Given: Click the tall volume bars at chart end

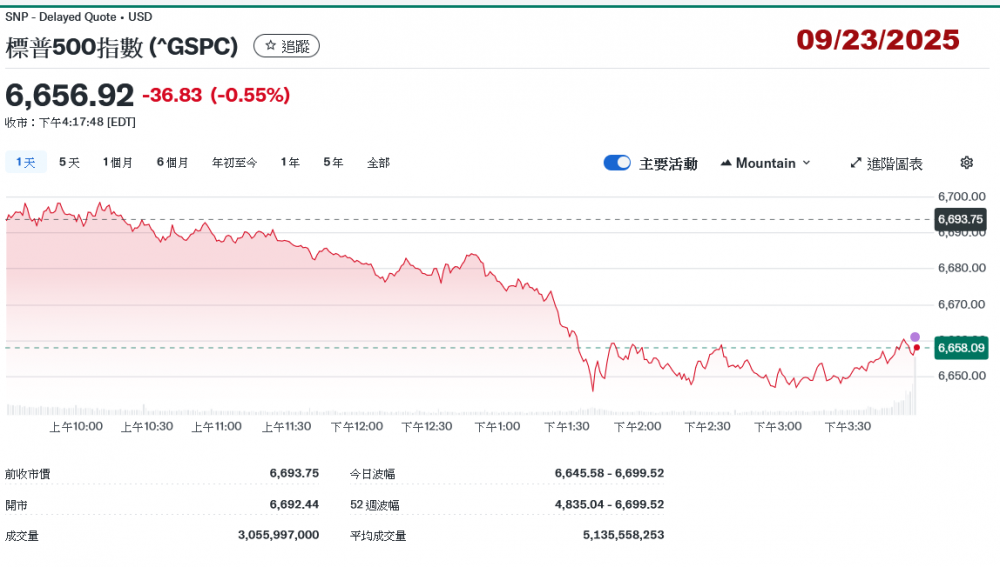Looking at the screenshot, I should pos(910,402).
